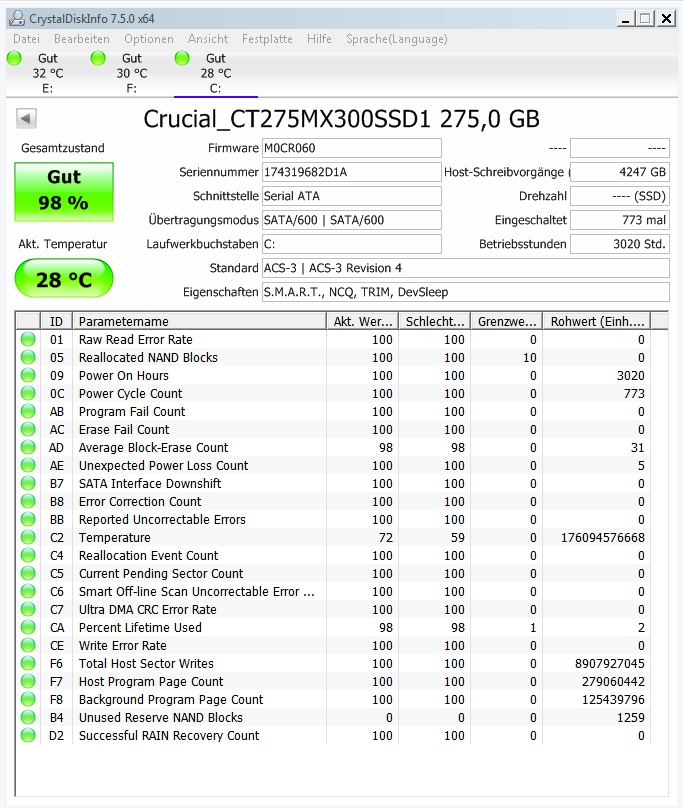
Task: Click green status icon of Average Block-Erase Count
Action: point(28,447)
